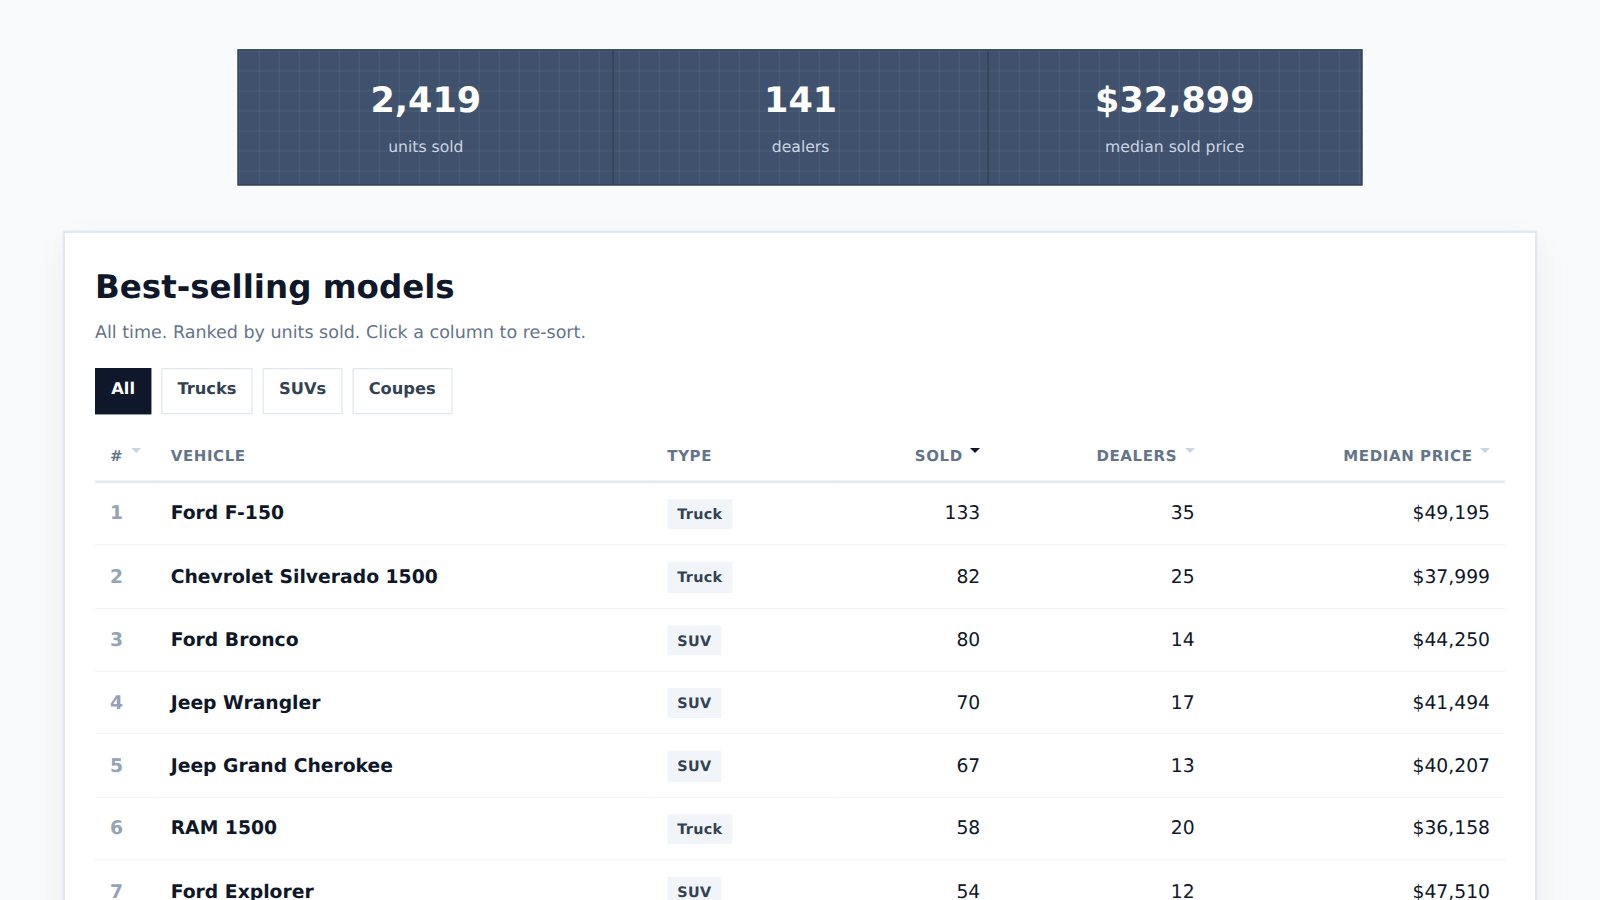Click the Truck badge for RAM 1500
Screen dimensions: 1600x900
699,829
